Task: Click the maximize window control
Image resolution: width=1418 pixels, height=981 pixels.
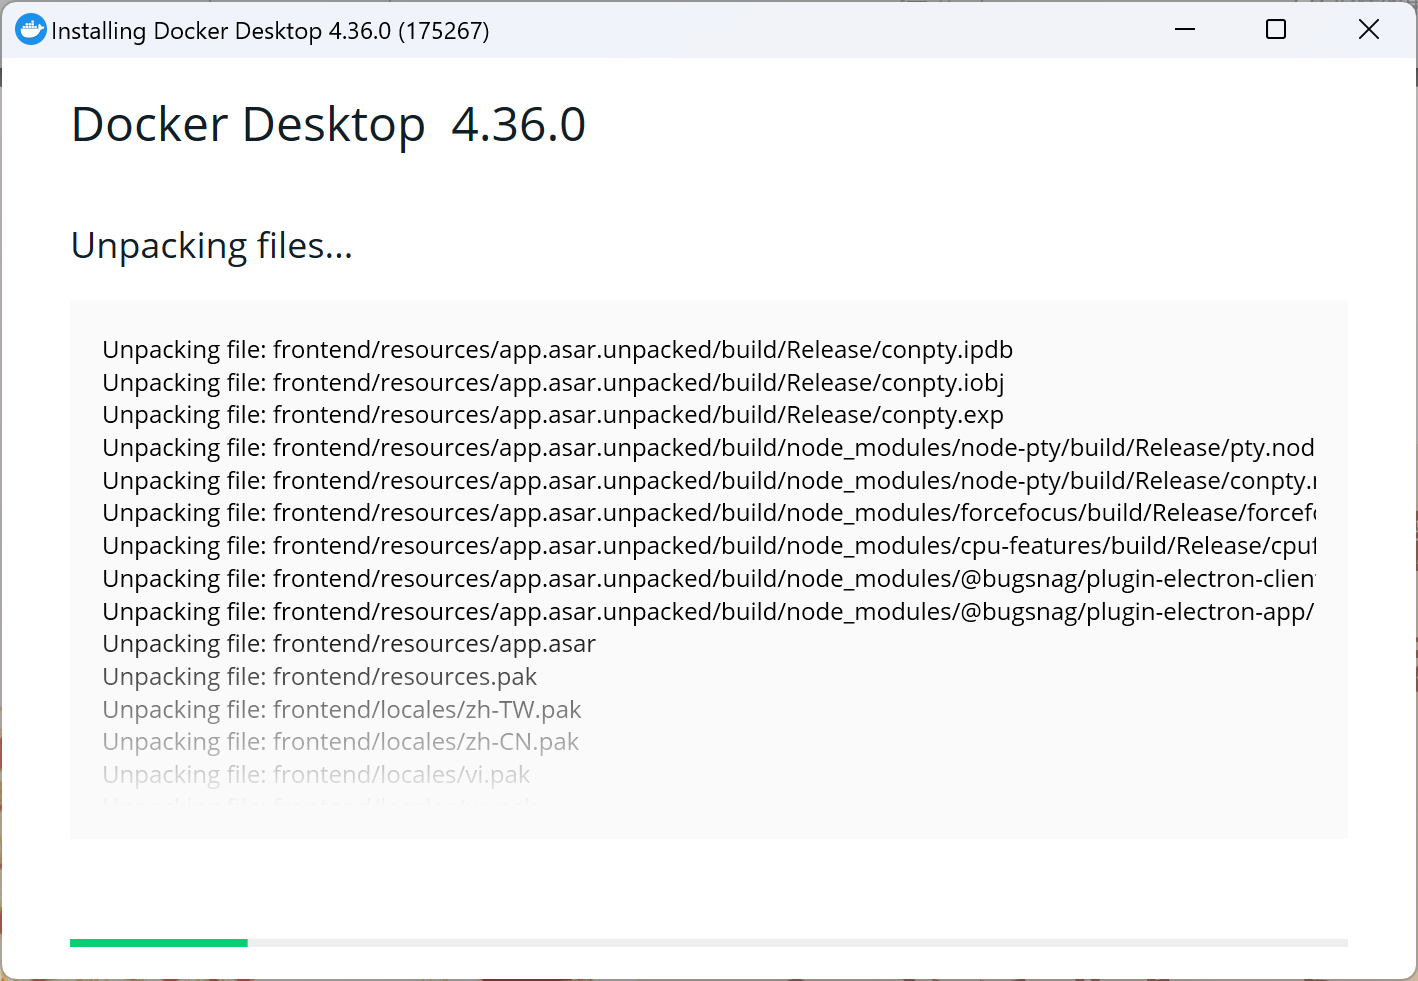Action: click(1275, 29)
